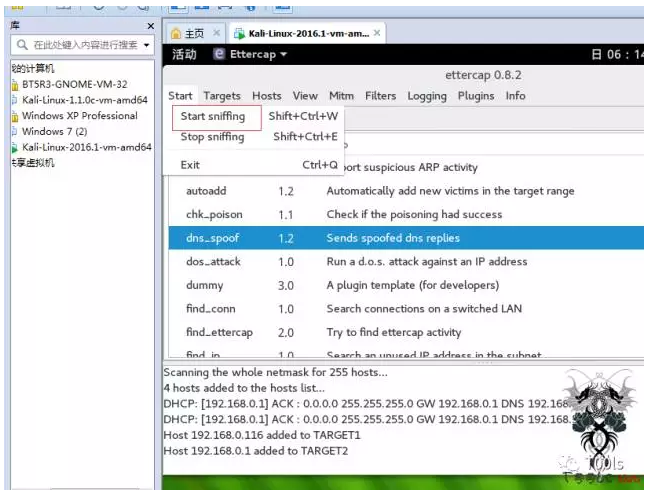Select the dos_attack plugin row
This screenshot has height=491, width=648.
tap(406, 262)
